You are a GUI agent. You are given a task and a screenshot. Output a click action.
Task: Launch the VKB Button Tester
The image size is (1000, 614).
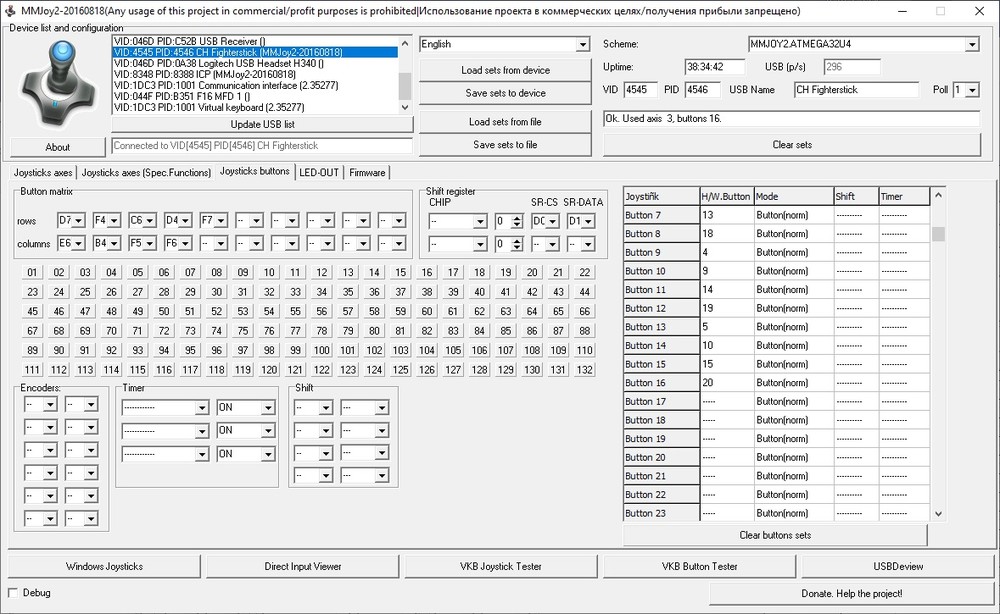click(699, 566)
